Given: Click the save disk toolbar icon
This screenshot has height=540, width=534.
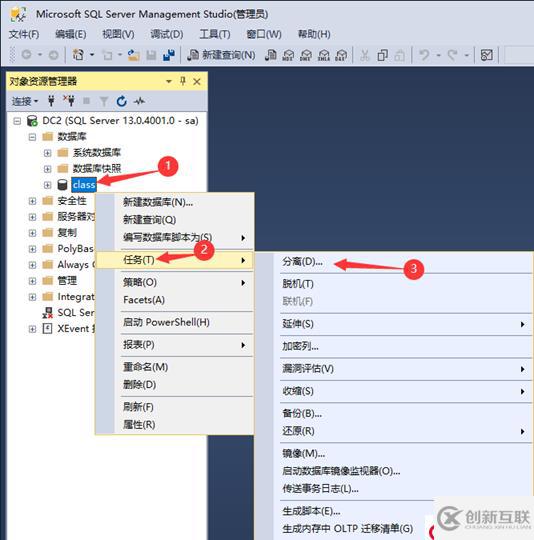Looking at the screenshot, I should point(151,55).
